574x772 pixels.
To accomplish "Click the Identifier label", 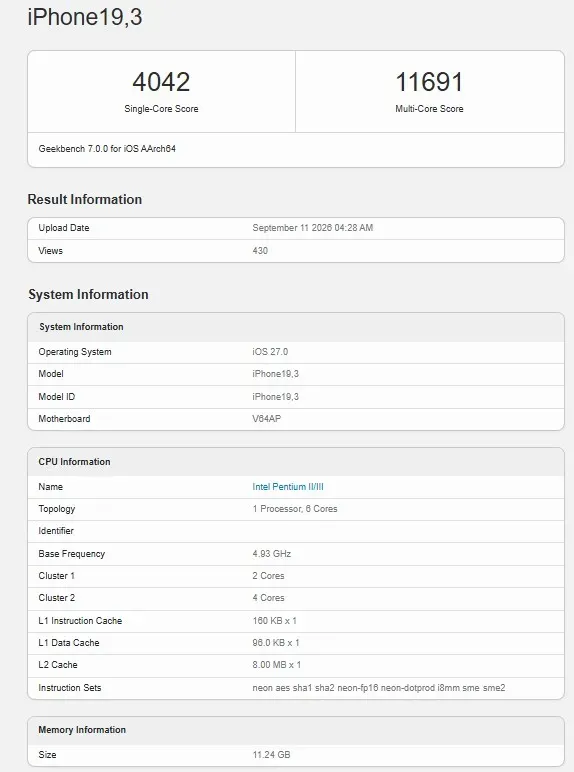I will 56,531.
